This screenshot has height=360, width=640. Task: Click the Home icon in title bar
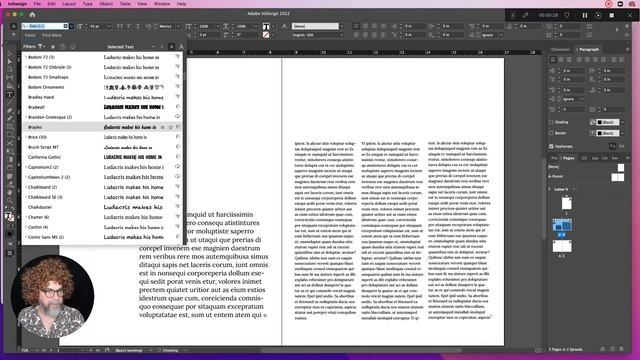point(32,15)
